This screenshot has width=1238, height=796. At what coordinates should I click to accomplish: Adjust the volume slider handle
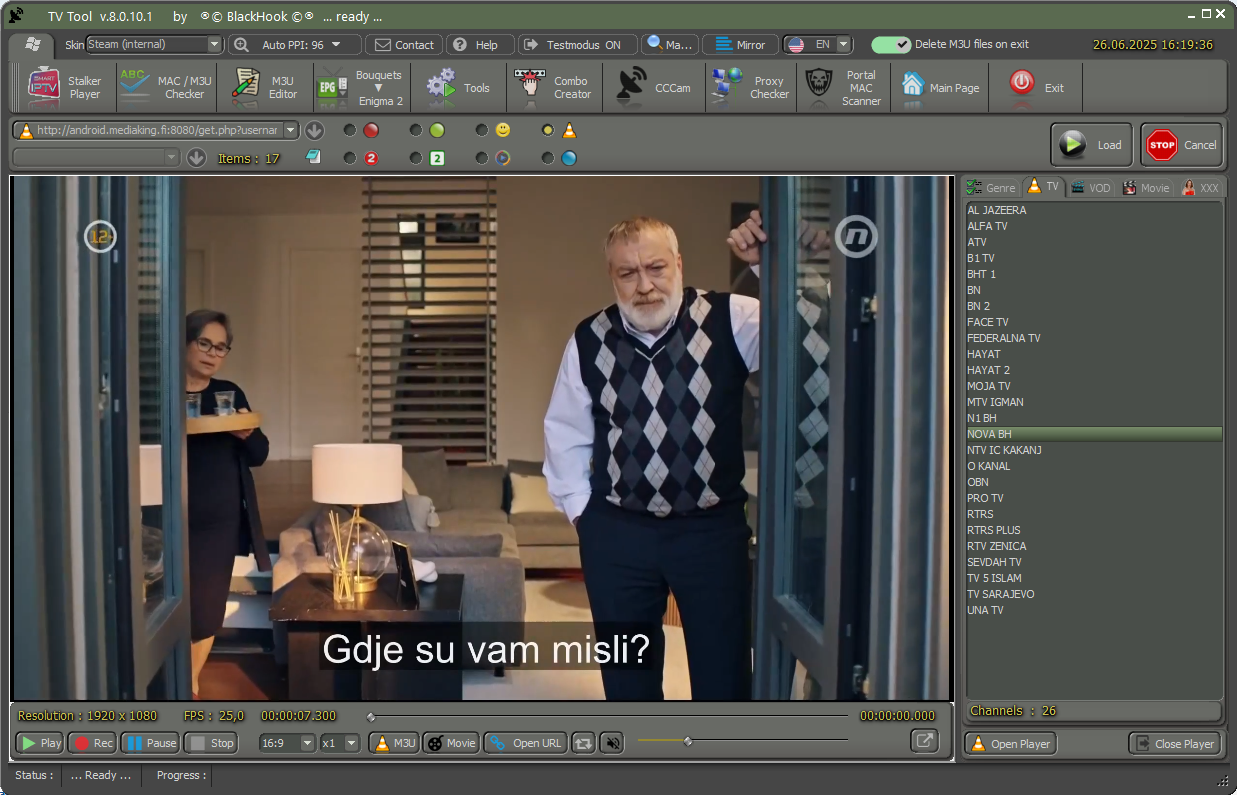[x=688, y=741]
